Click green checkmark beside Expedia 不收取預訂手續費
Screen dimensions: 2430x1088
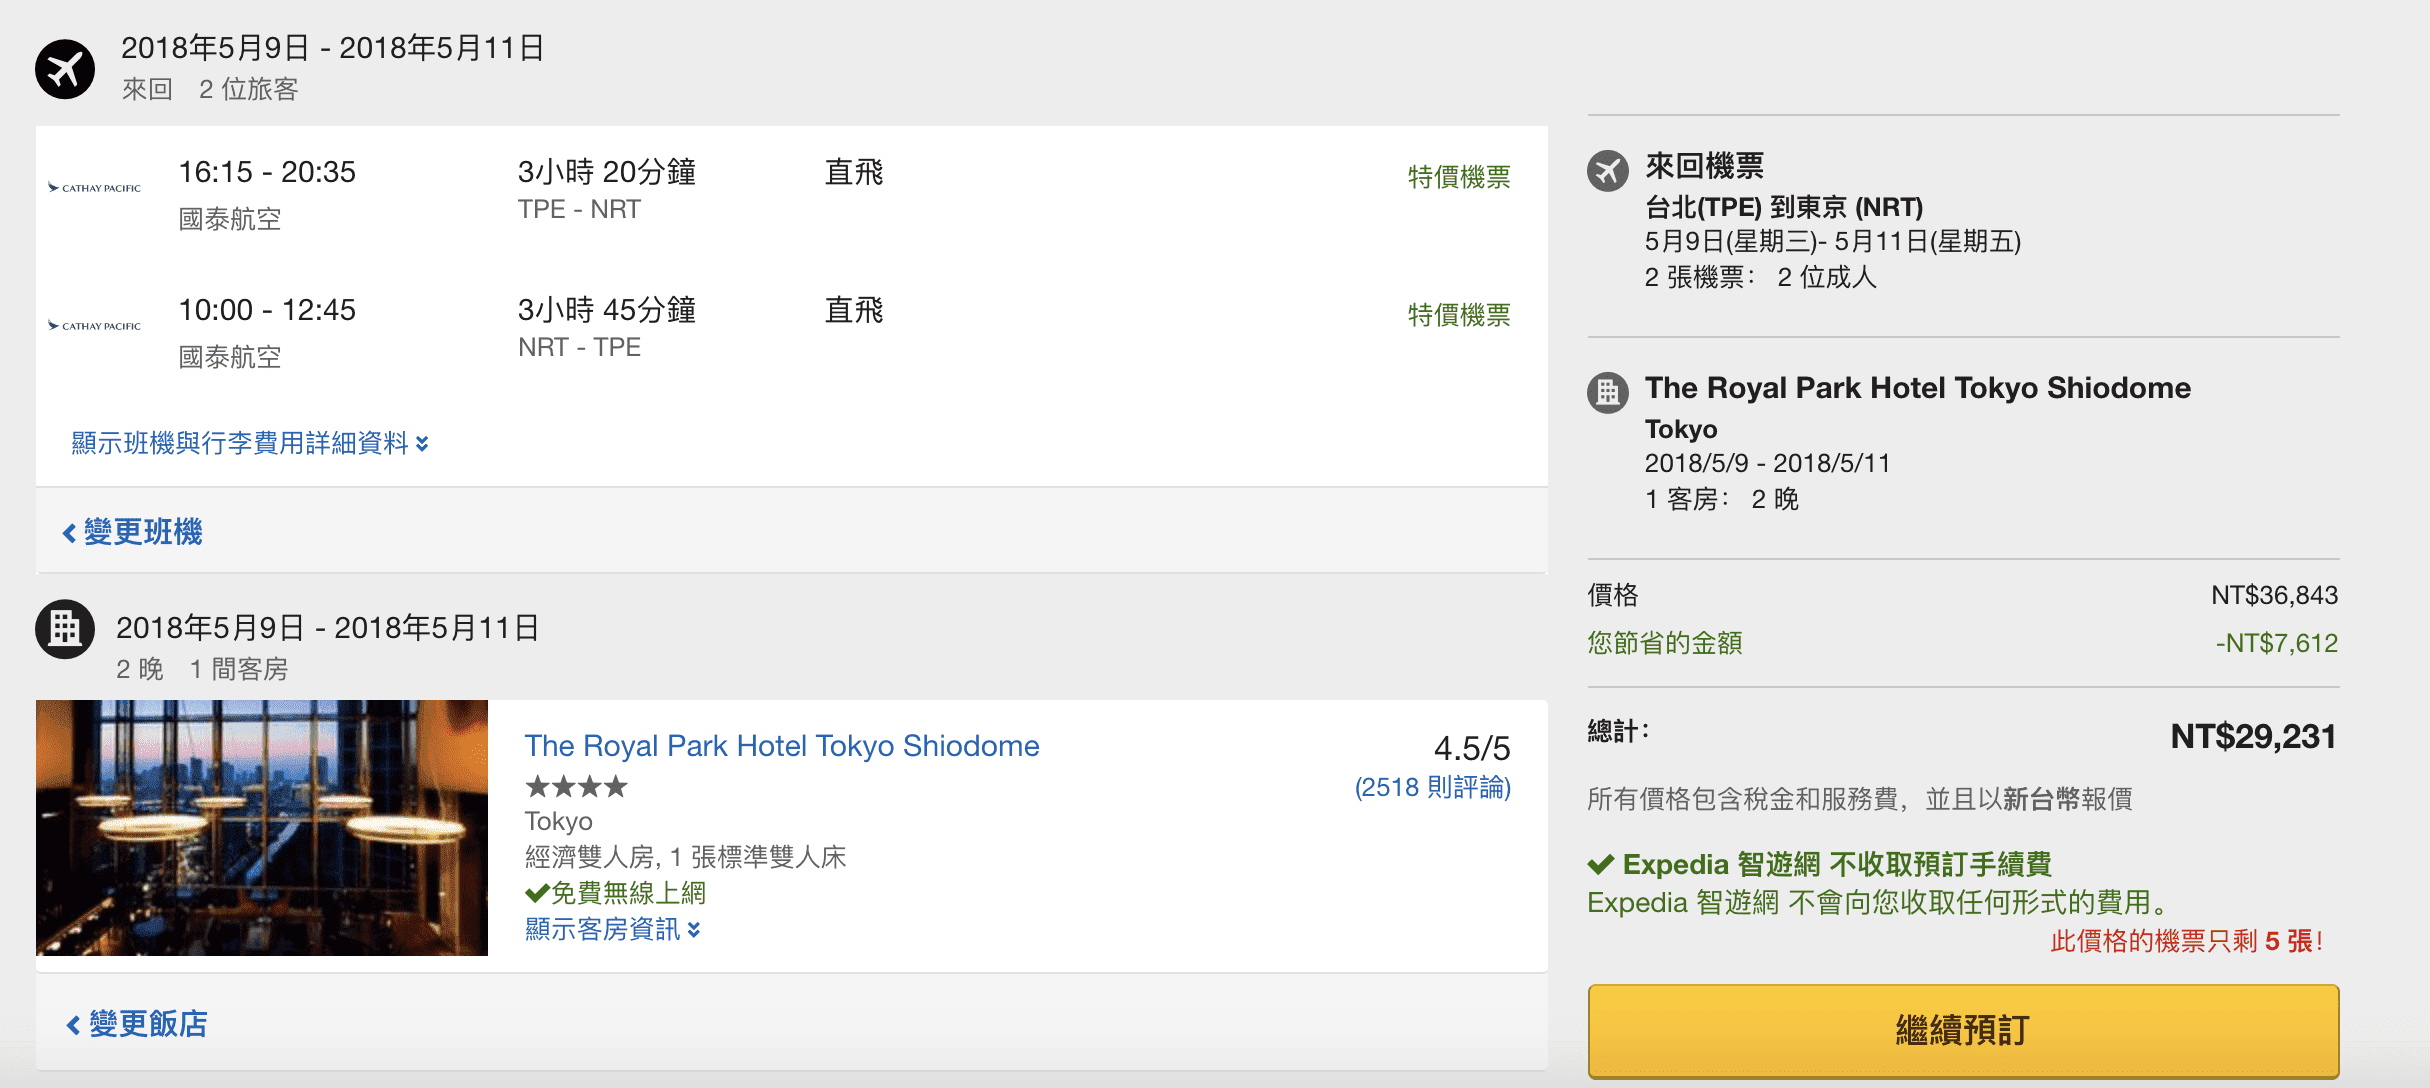tap(1601, 864)
